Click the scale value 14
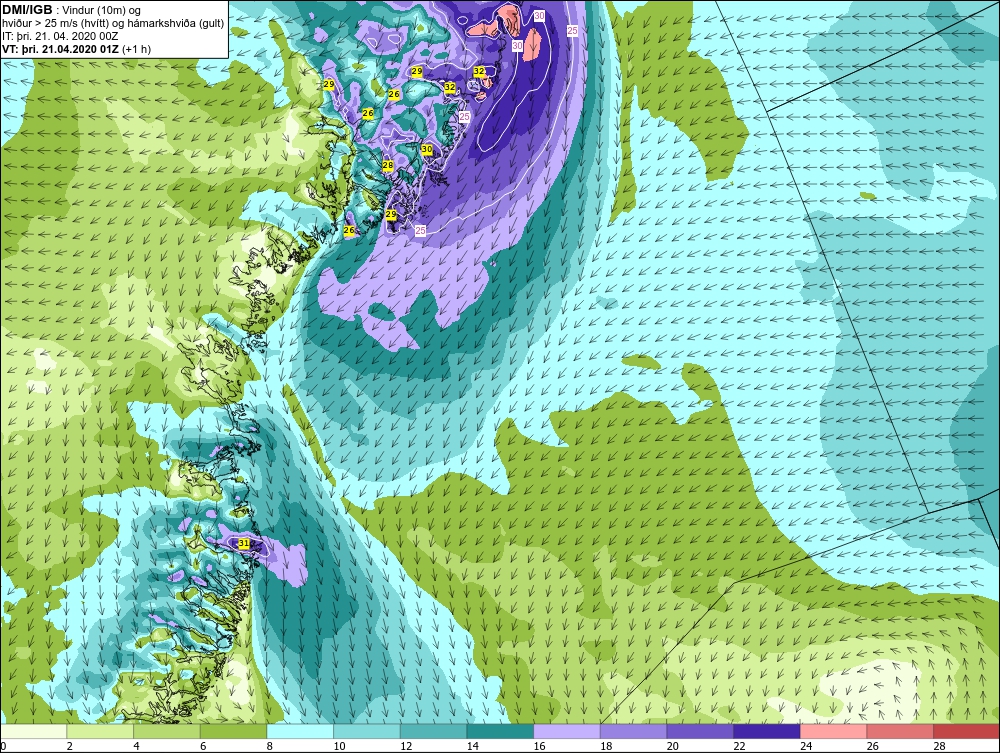This screenshot has width=1000, height=753. (473, 746)
